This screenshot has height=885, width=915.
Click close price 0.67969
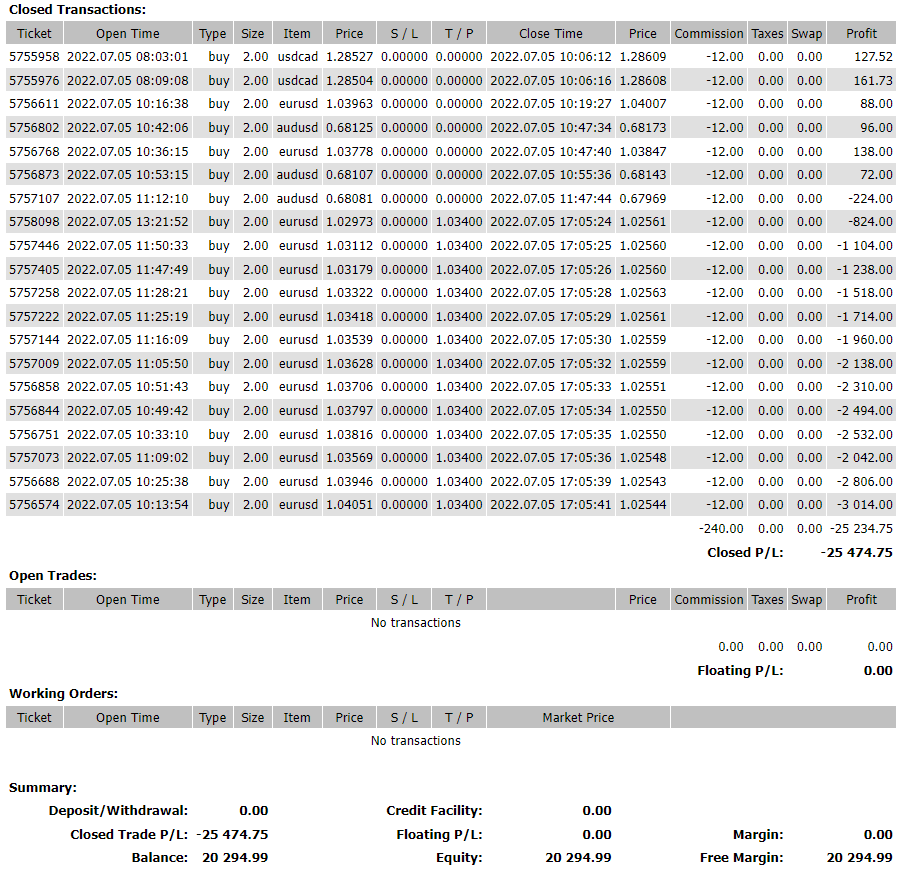coord(643,199)
